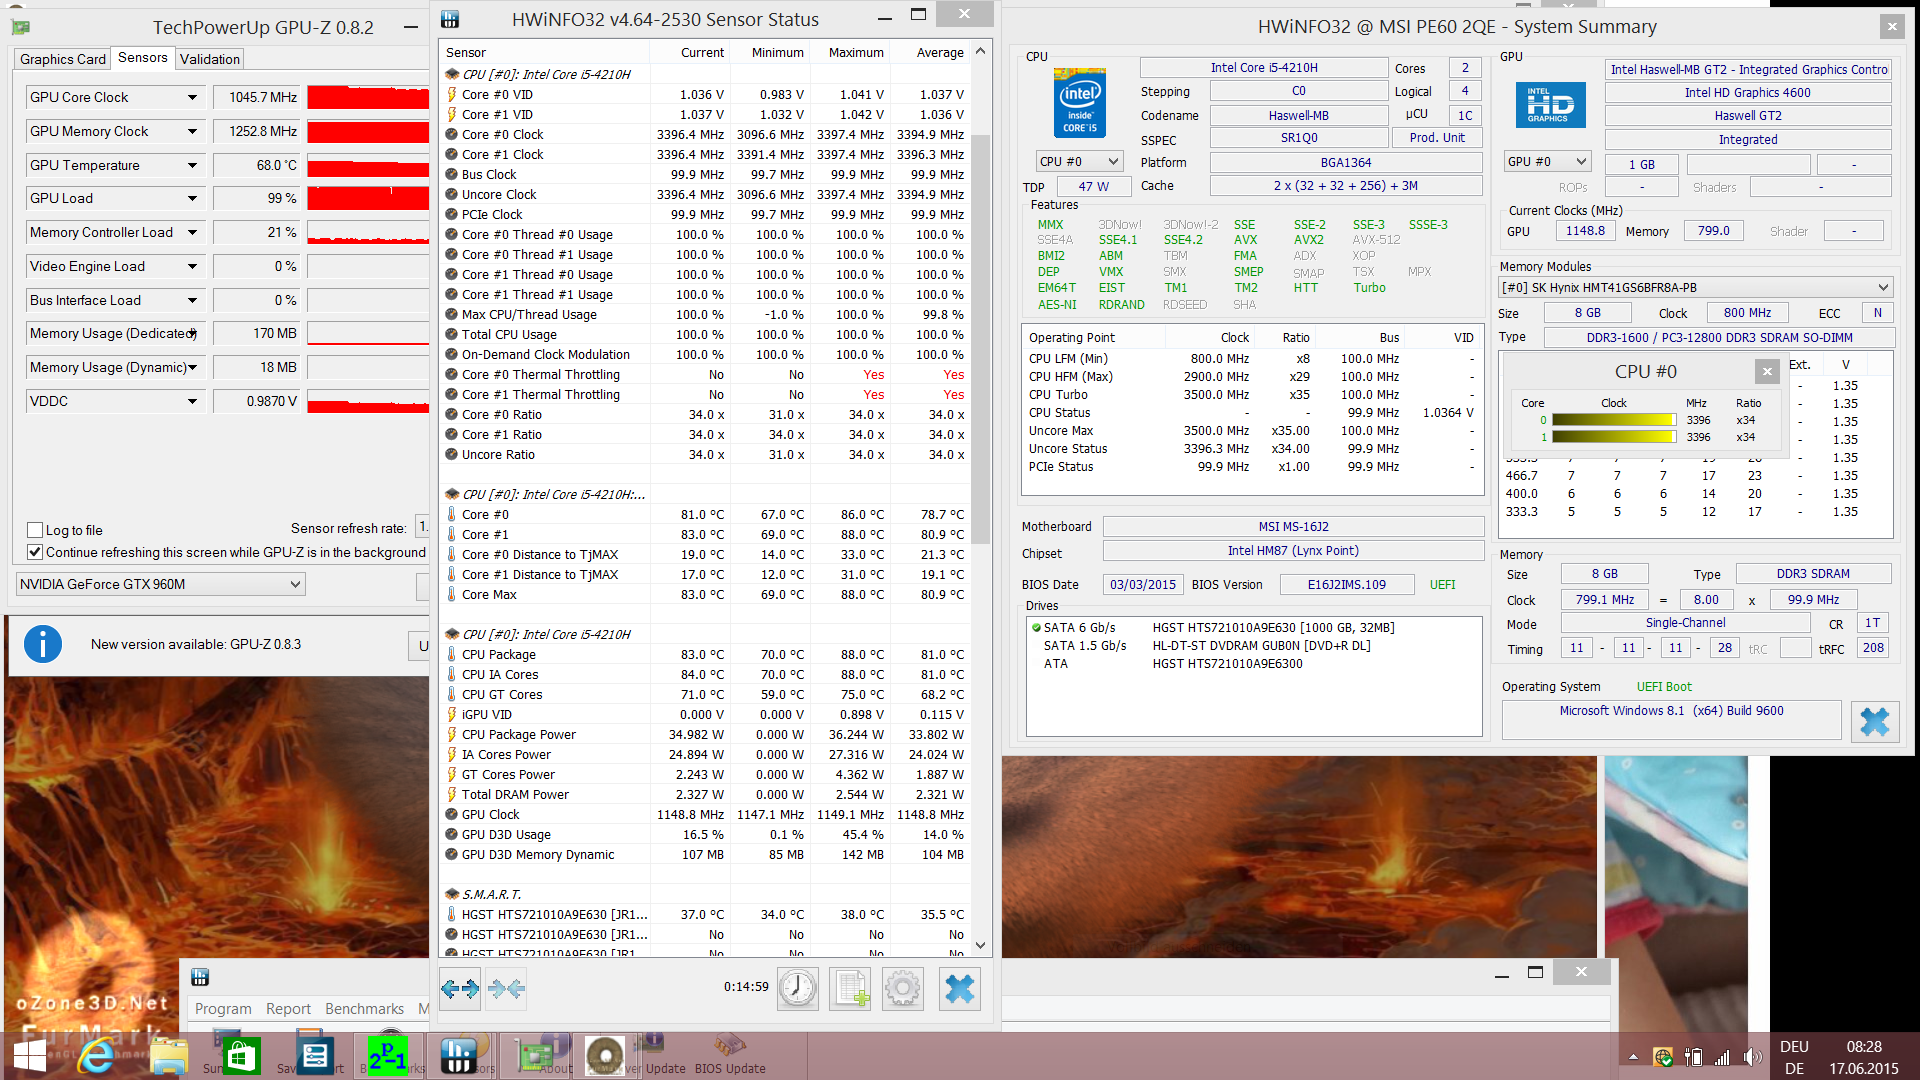This screenshot has height=1080, width=1920.
Task: Open the VDDC sensor dropdown
Action: click(x=192, y=401)
